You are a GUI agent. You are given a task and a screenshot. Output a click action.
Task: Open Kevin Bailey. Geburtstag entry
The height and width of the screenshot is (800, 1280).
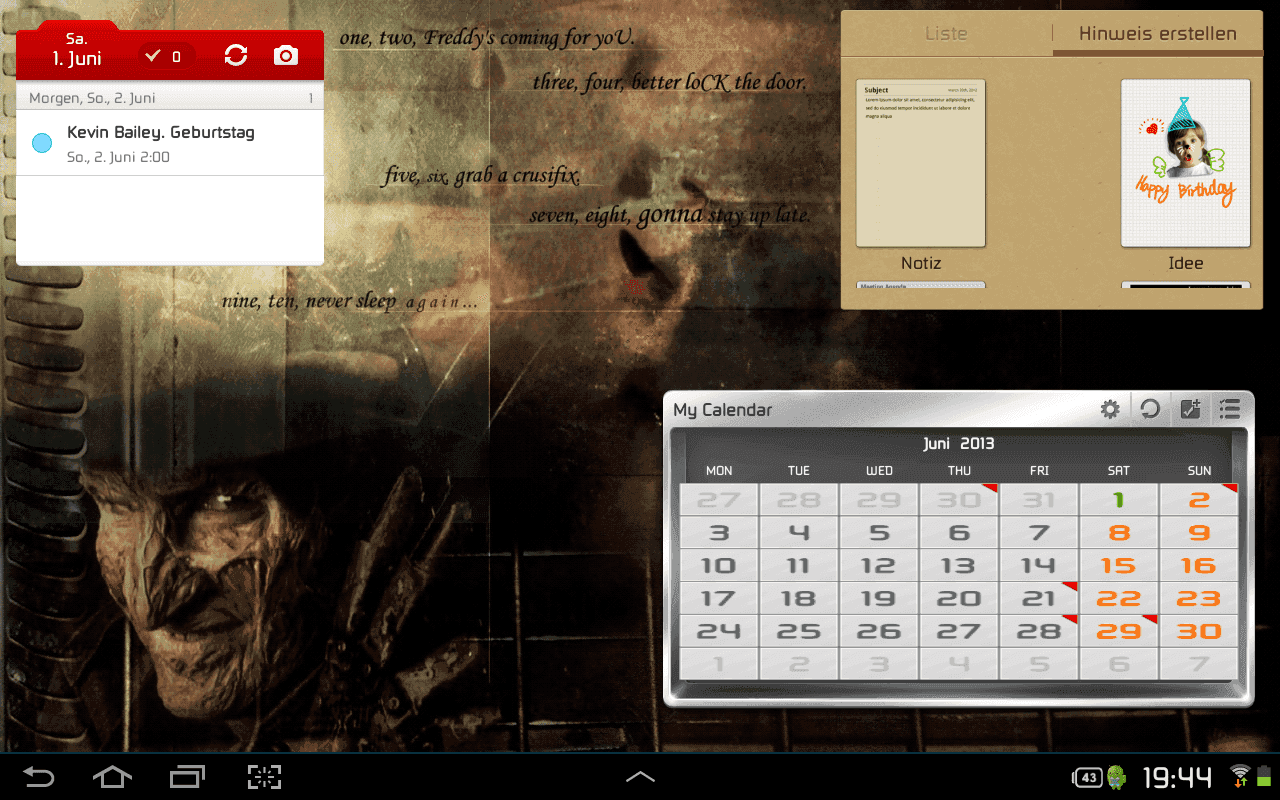[x=170, y=143]
